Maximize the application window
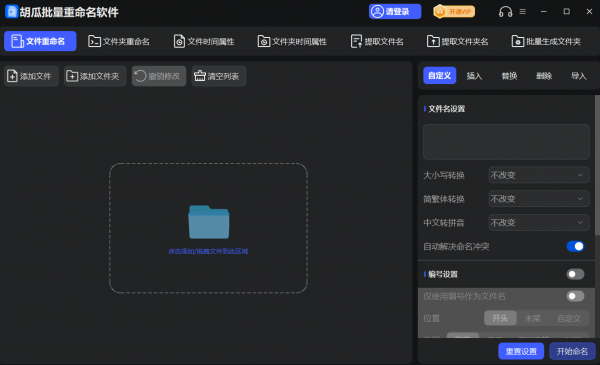Screen dimensions: 600x365 pos(566,11)
